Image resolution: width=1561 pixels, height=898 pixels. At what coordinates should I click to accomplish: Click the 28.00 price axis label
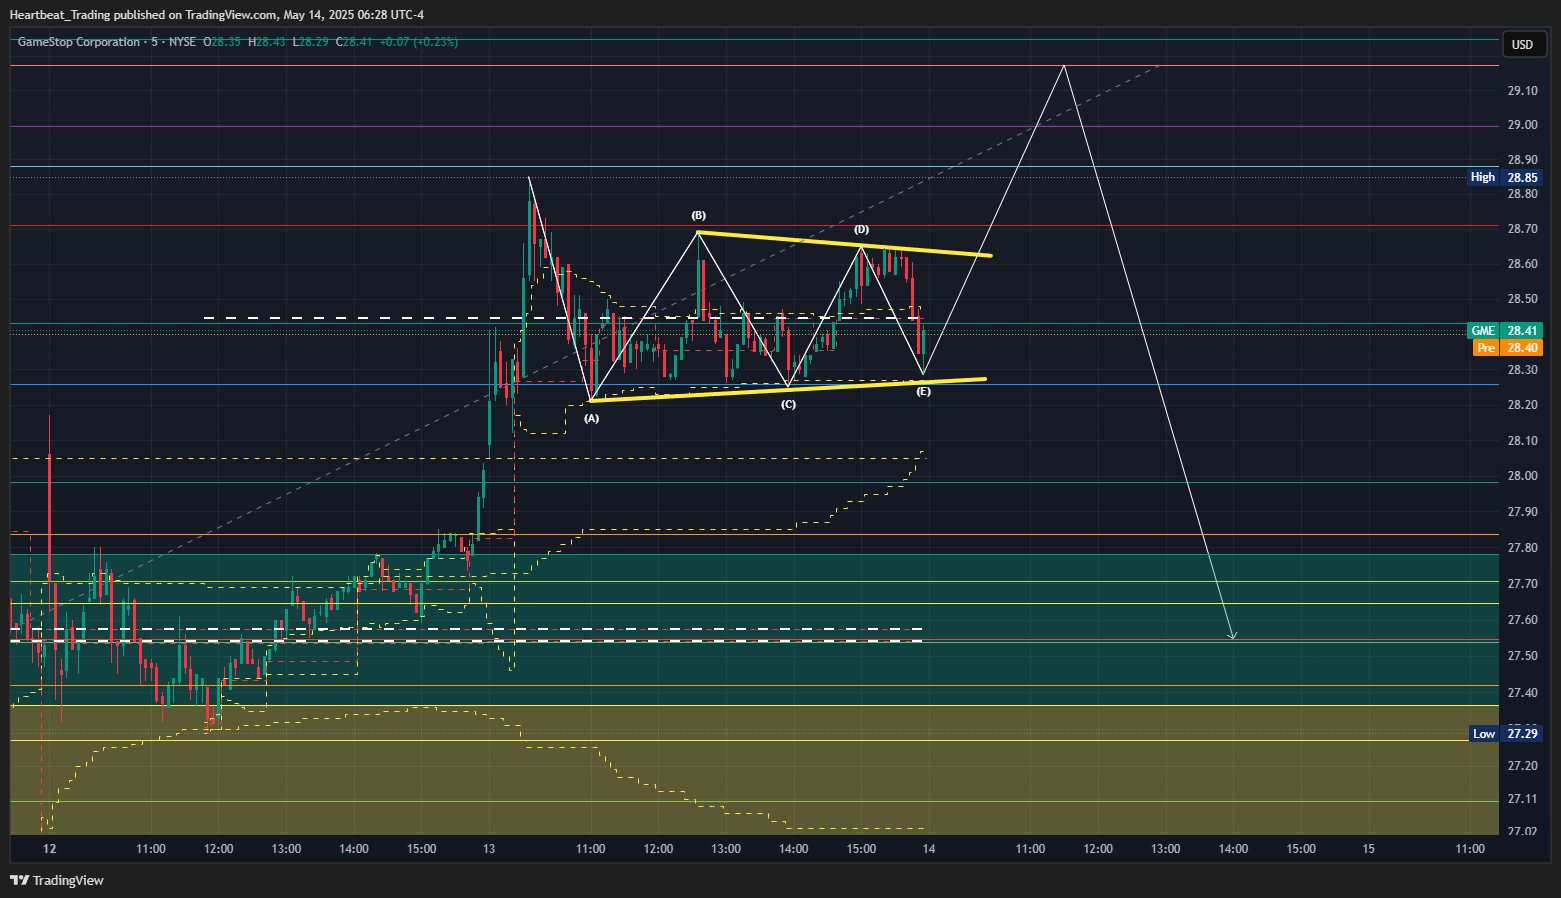coord(1522,476)
